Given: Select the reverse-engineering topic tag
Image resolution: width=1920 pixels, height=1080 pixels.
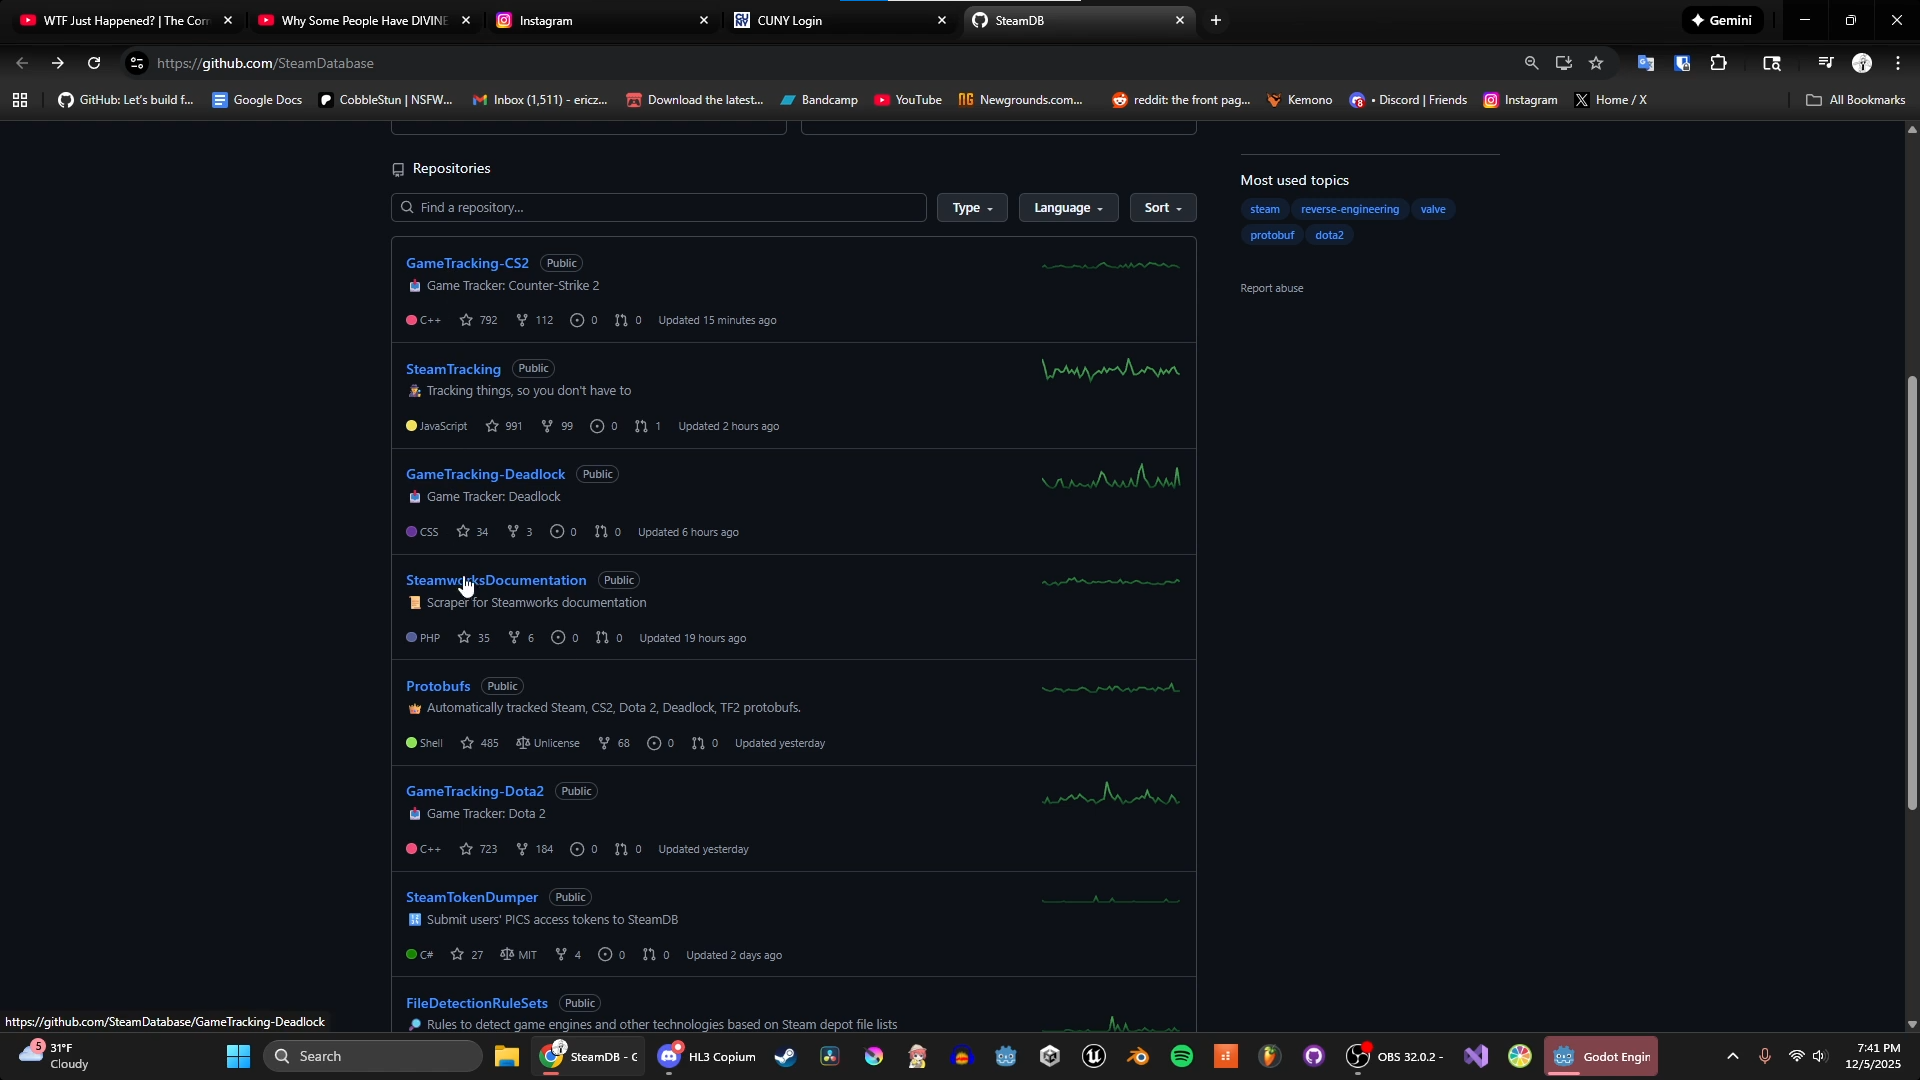Looking at the screenshot, I should [x=1349, y=209].
